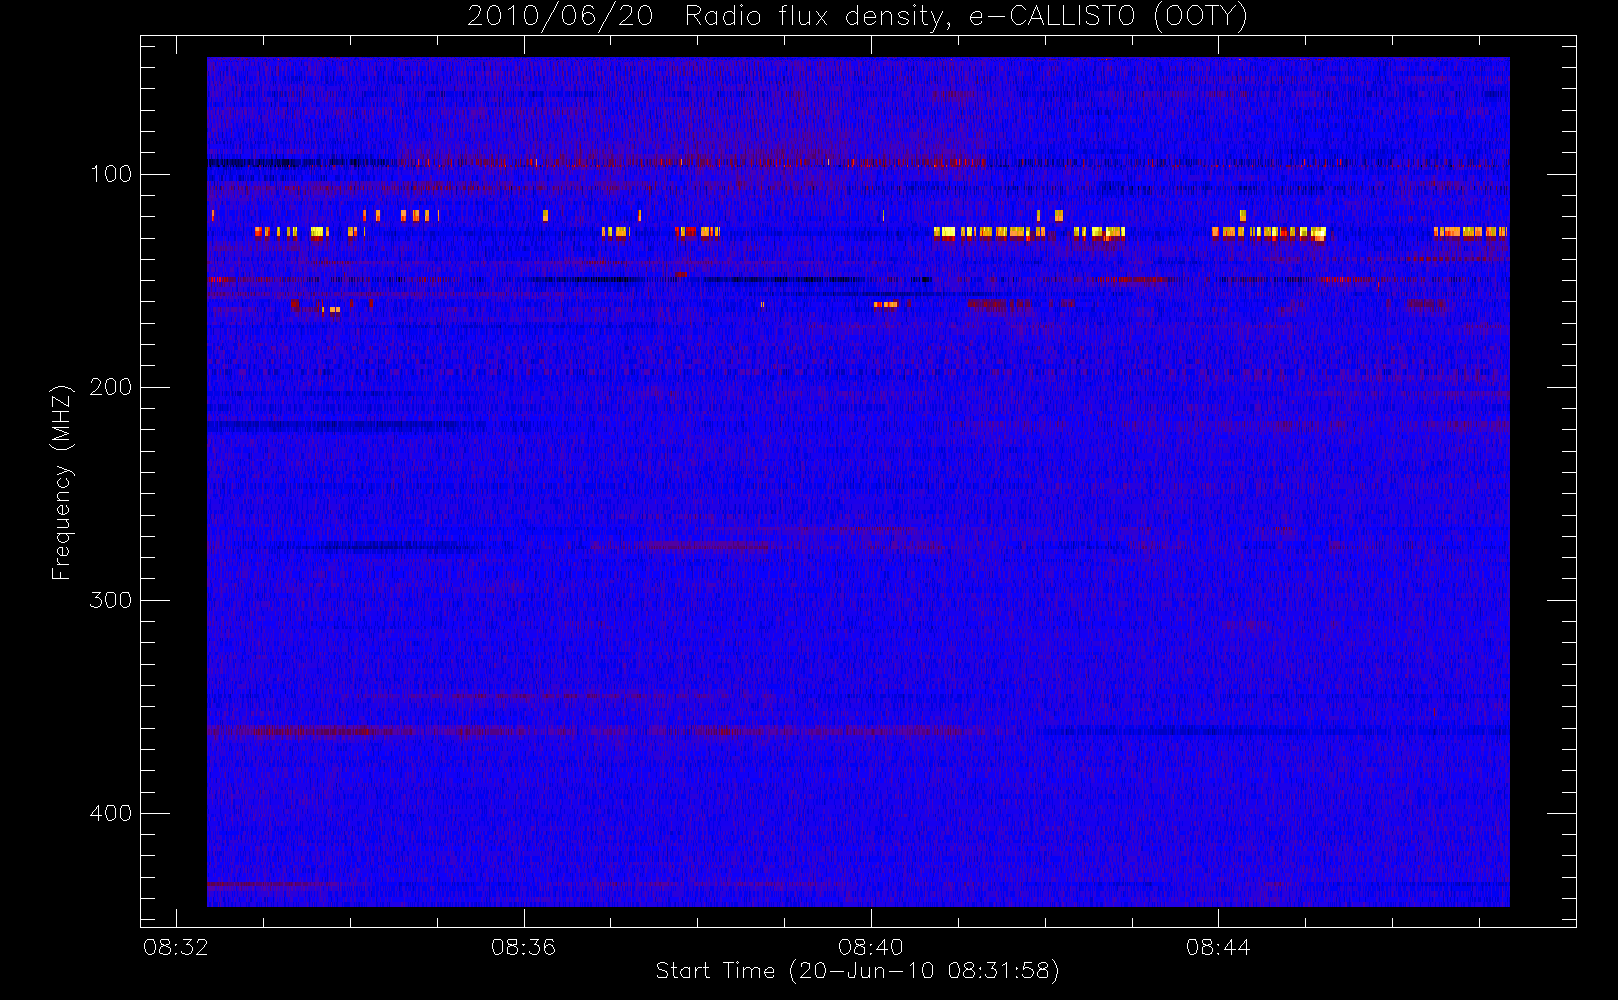
Task: Click the 300 frequency tick label
Action: pyautogui.click(x=111, y=600)
